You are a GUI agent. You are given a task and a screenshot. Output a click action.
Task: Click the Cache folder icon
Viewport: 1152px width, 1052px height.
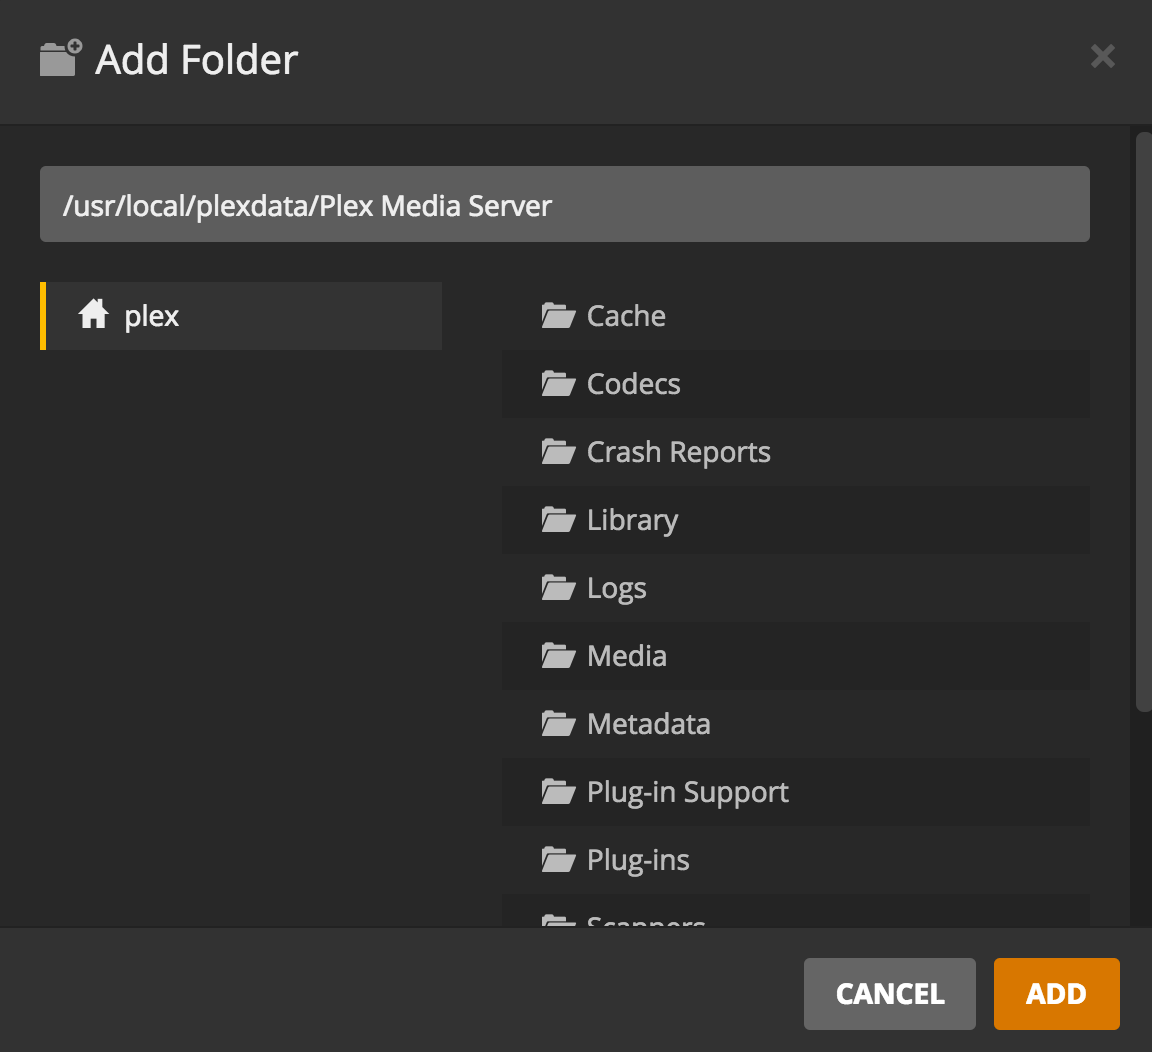click(558, 316)
